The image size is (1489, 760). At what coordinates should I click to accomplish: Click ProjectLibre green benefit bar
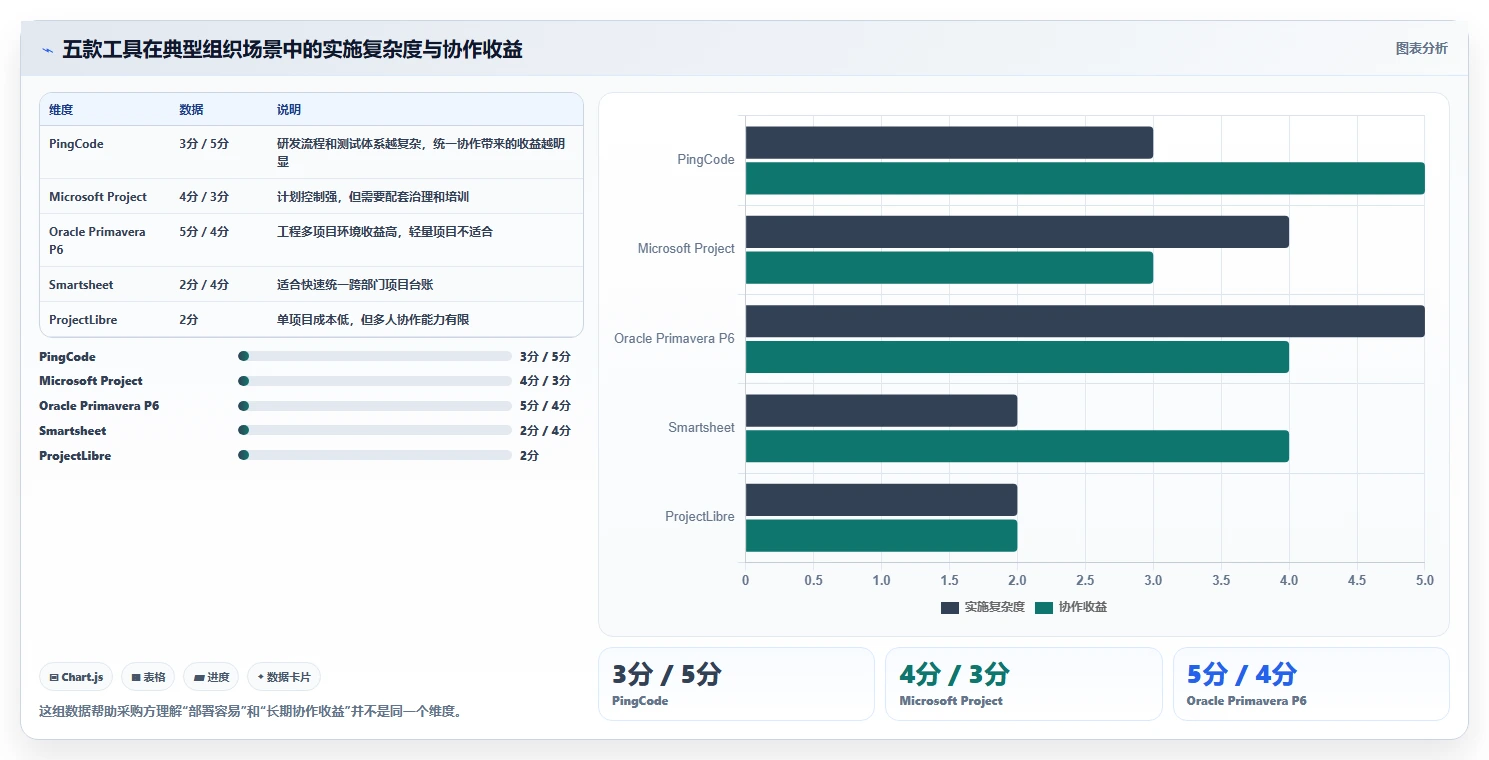coord(881,535)
